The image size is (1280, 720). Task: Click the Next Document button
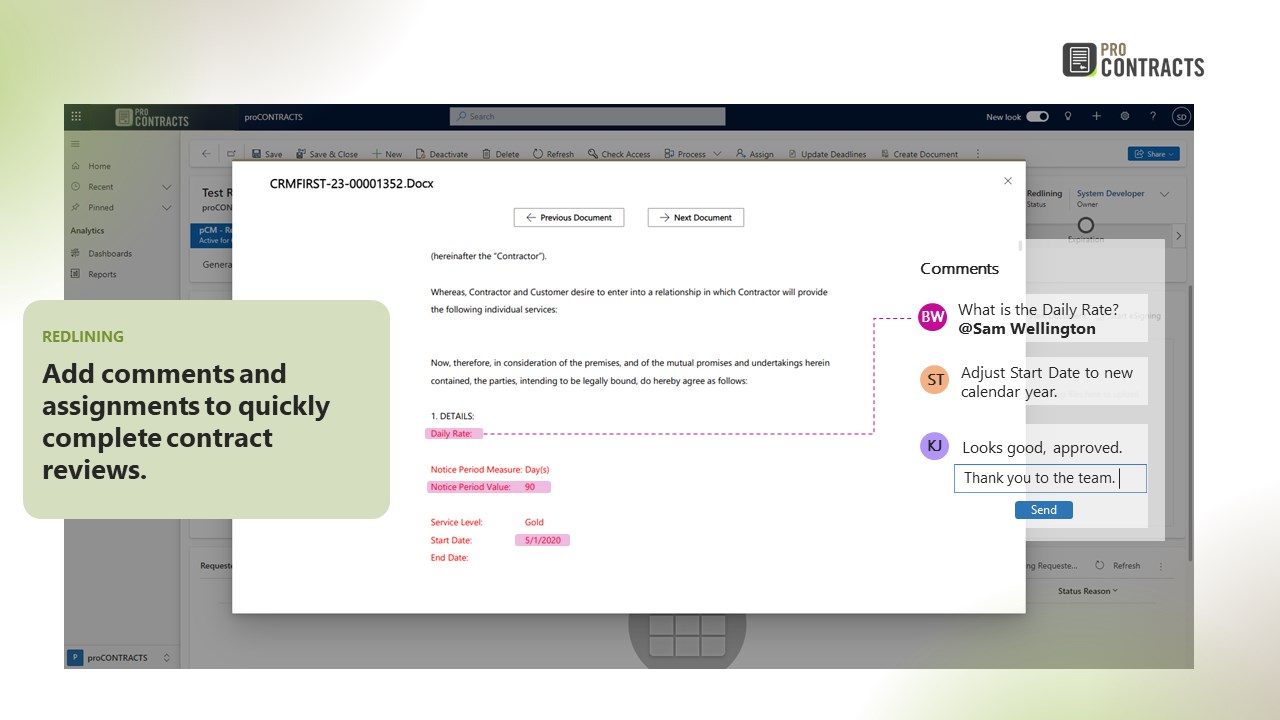[x=696, y=217]
